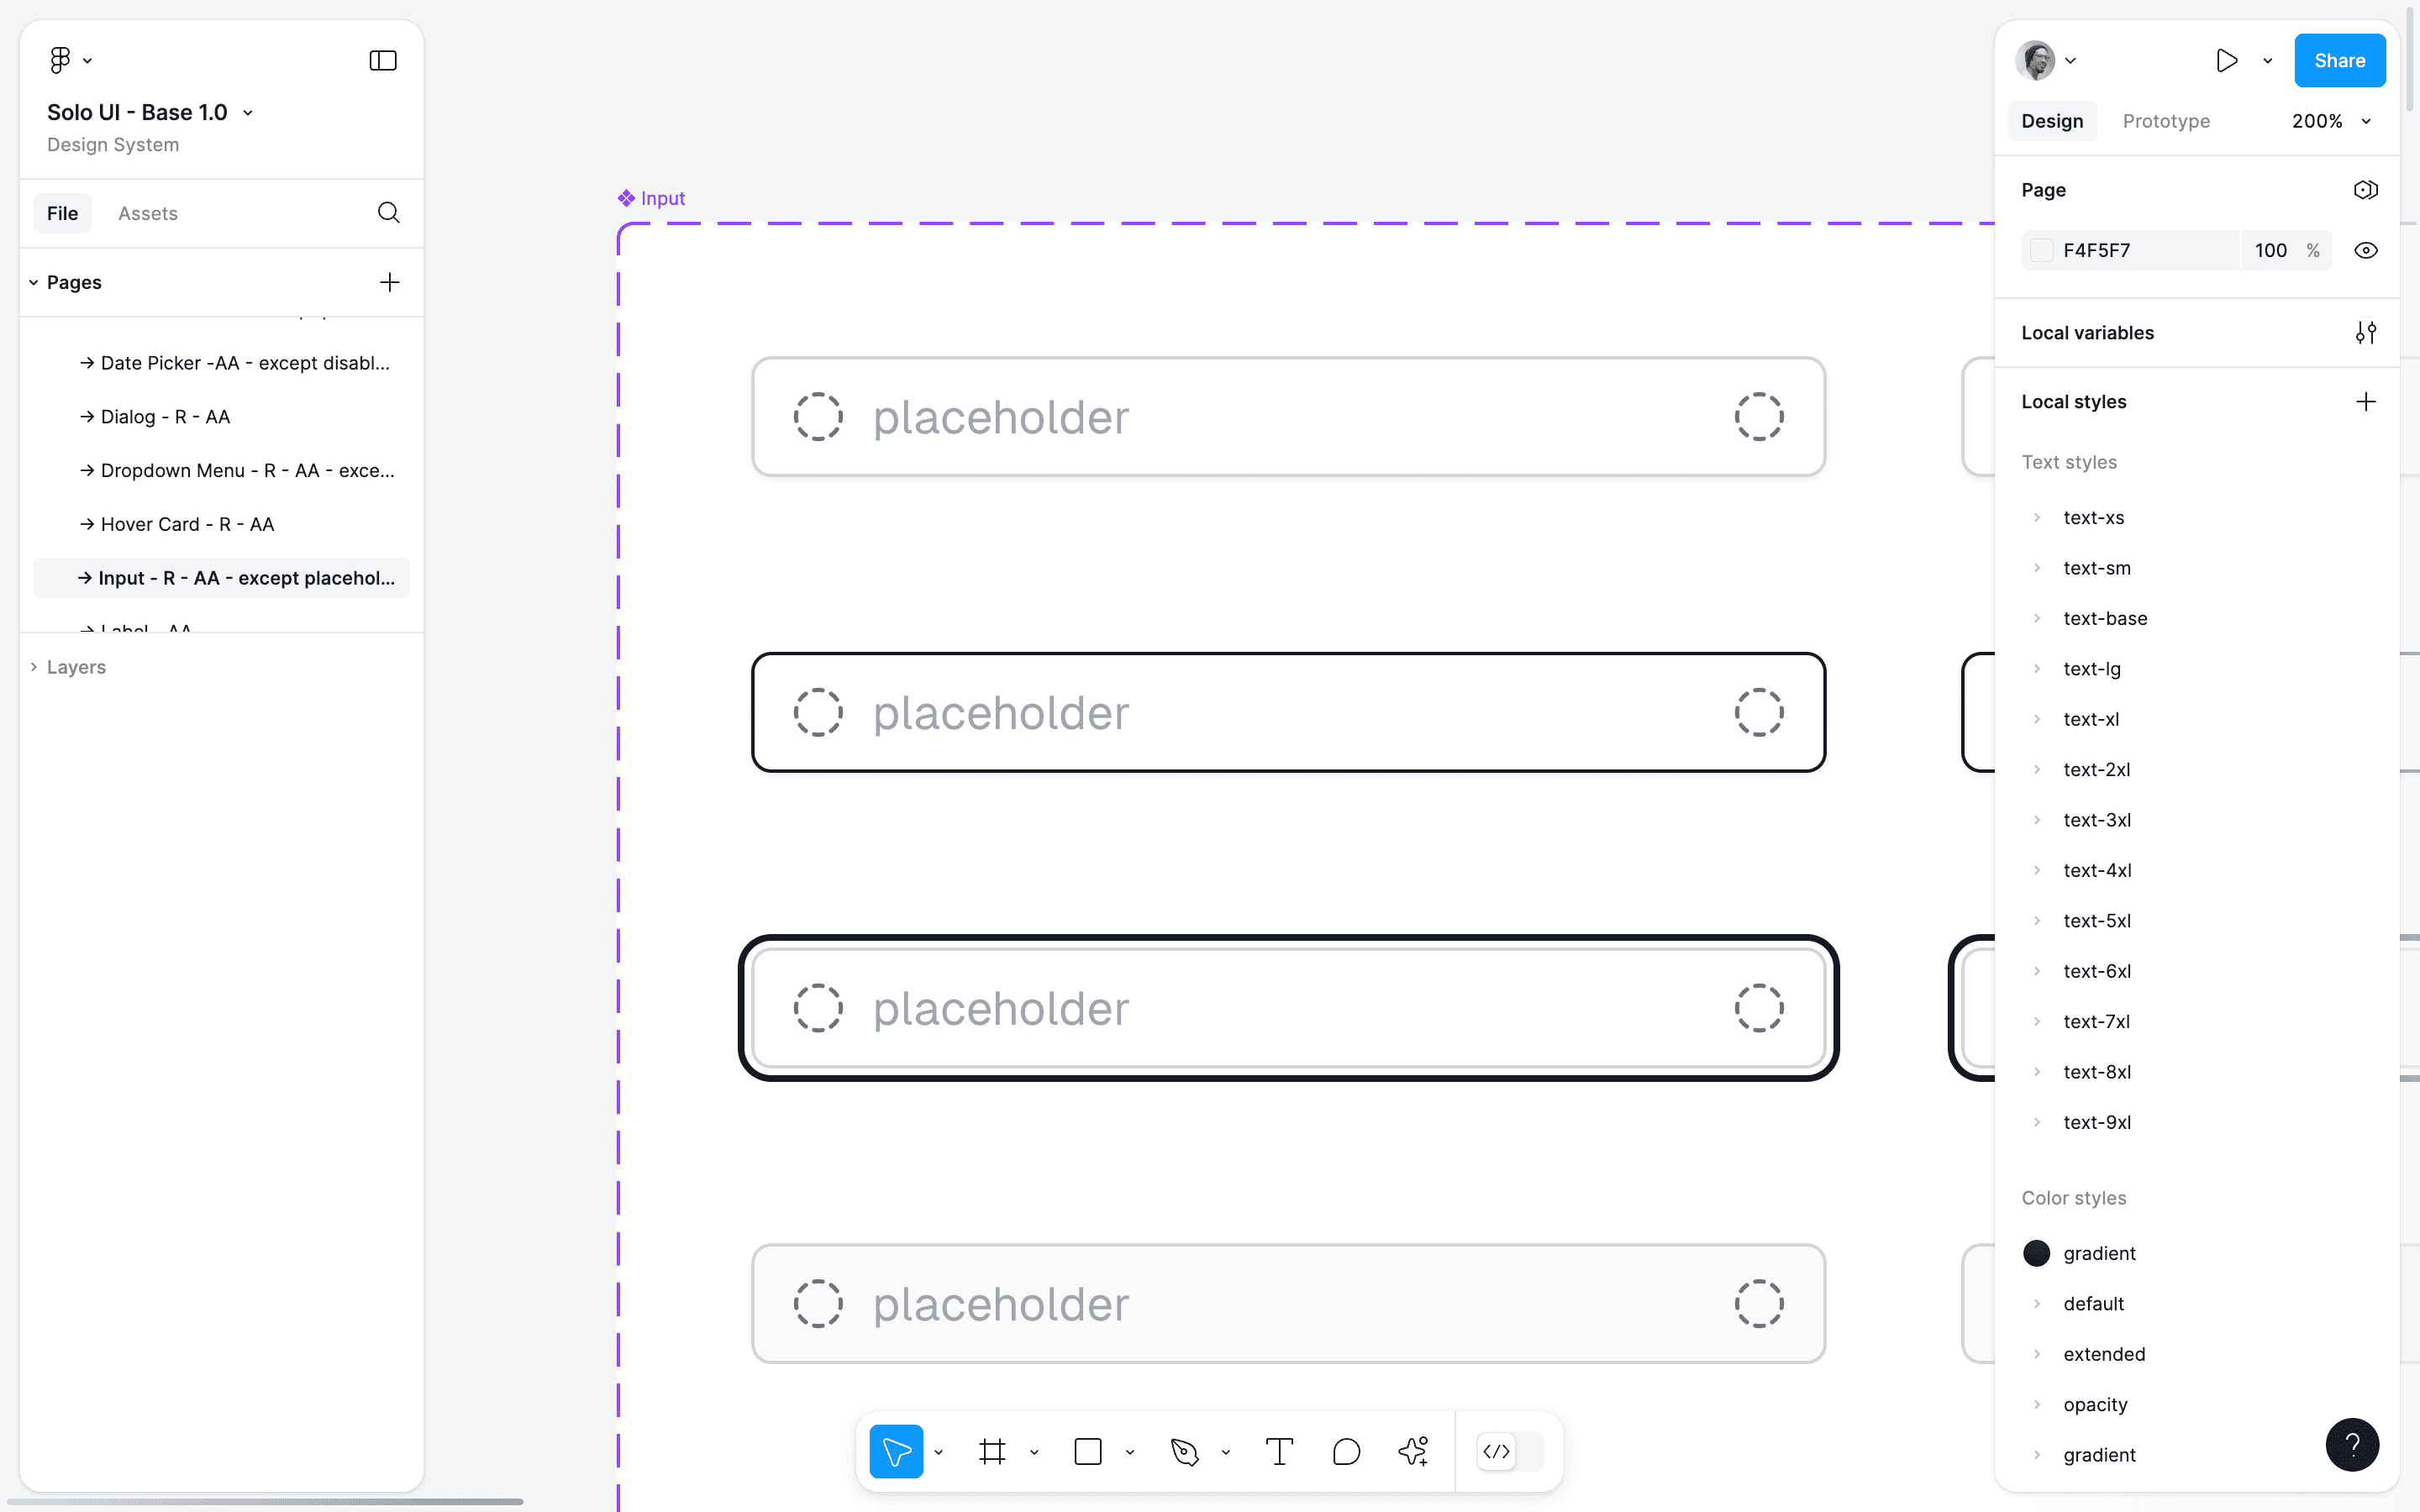Open Frame tool options chevron
Viewport: 2420px width, 1512px height.
coord(1034,1452)
